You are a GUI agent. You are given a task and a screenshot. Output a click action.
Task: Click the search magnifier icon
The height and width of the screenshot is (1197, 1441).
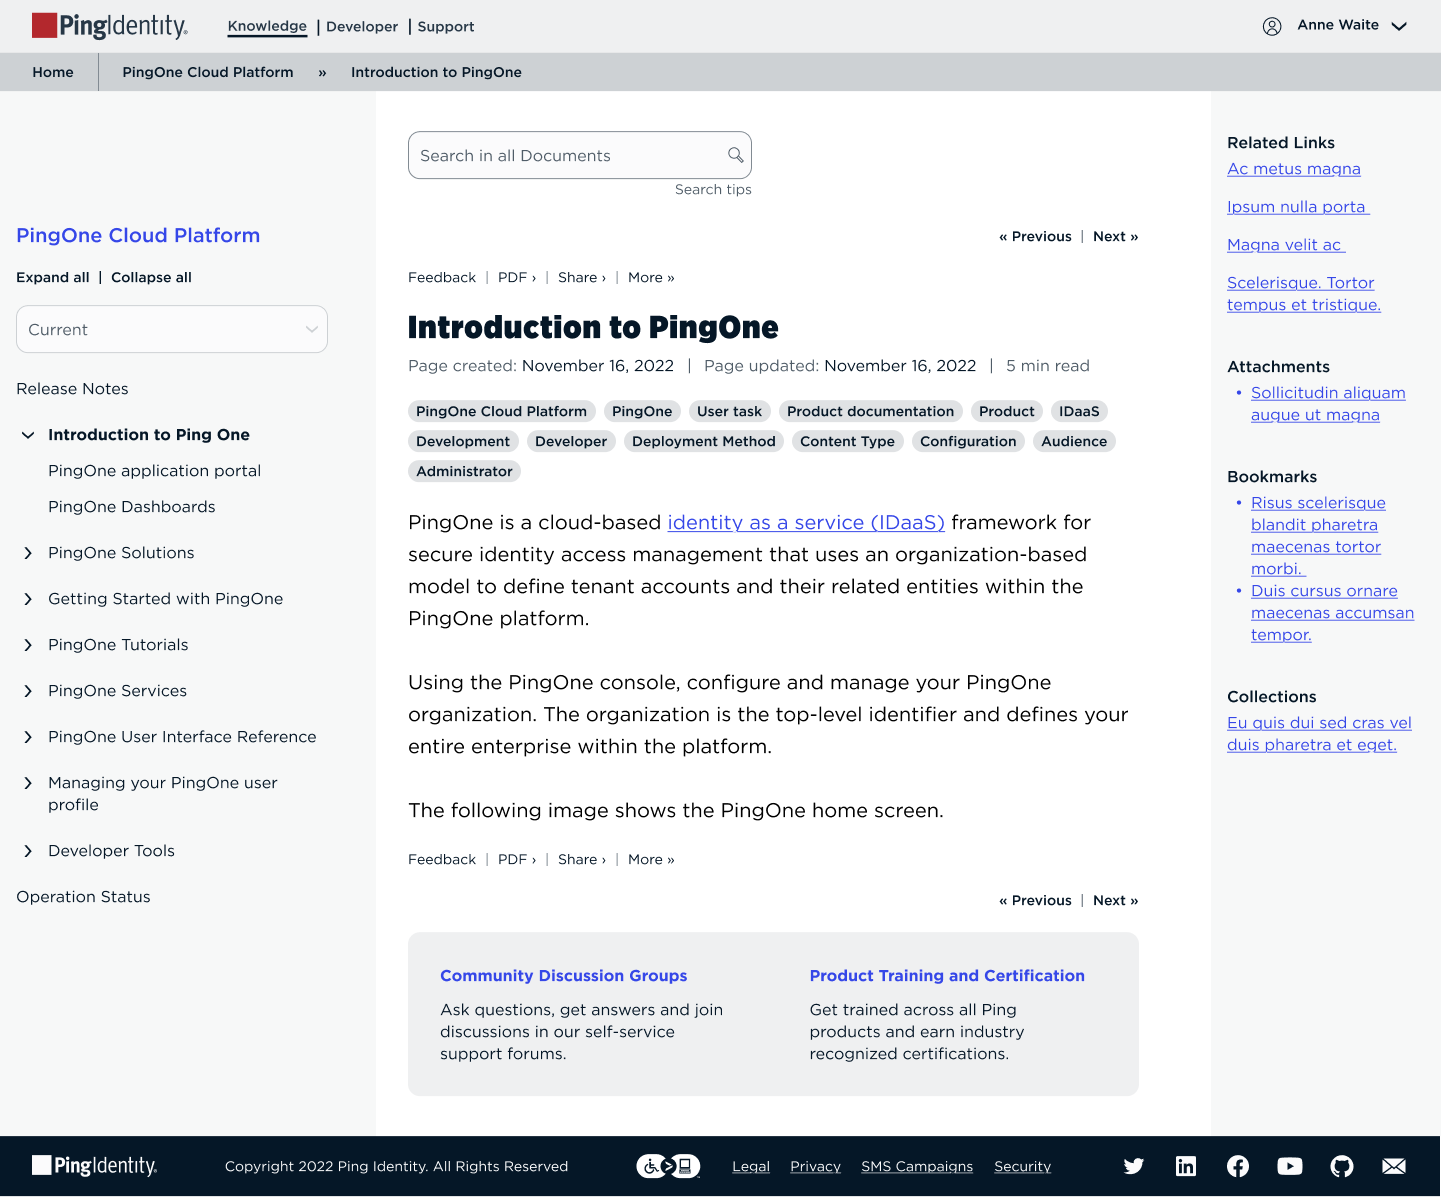(x=735, y=155)
